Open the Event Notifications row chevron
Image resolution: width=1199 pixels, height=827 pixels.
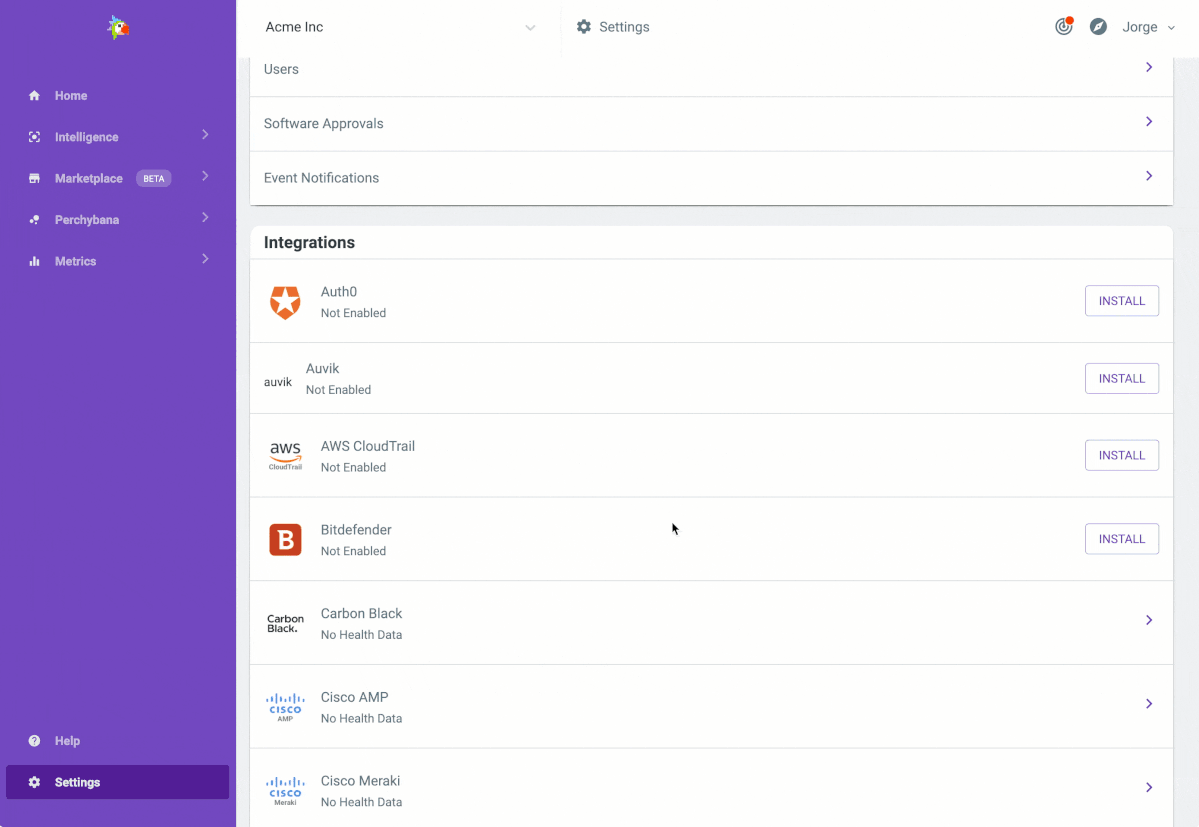tap(1149, 176)
